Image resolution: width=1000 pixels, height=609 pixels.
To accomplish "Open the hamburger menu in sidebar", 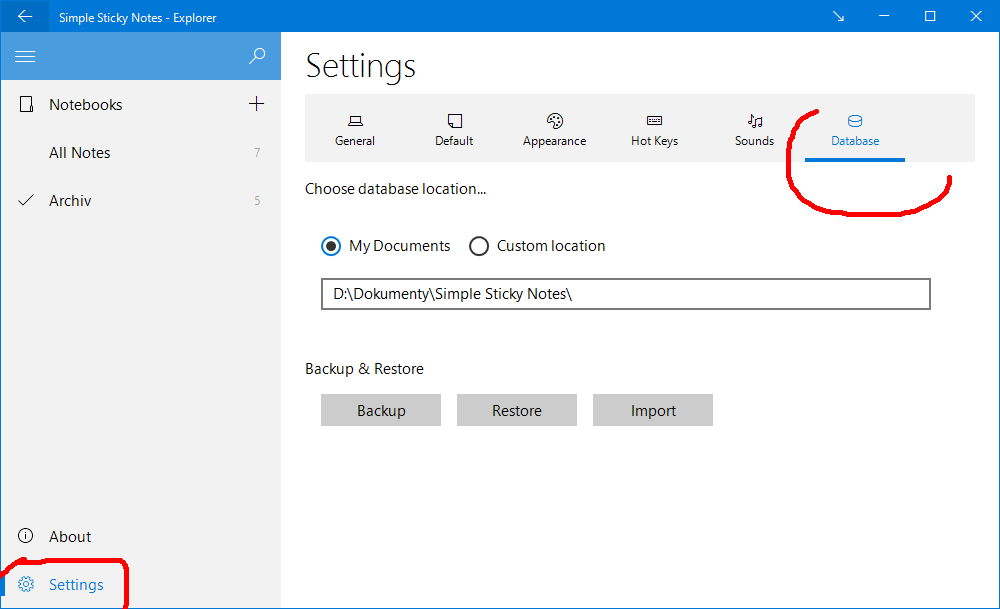I will pyautogui.click(x=25, y=56).
